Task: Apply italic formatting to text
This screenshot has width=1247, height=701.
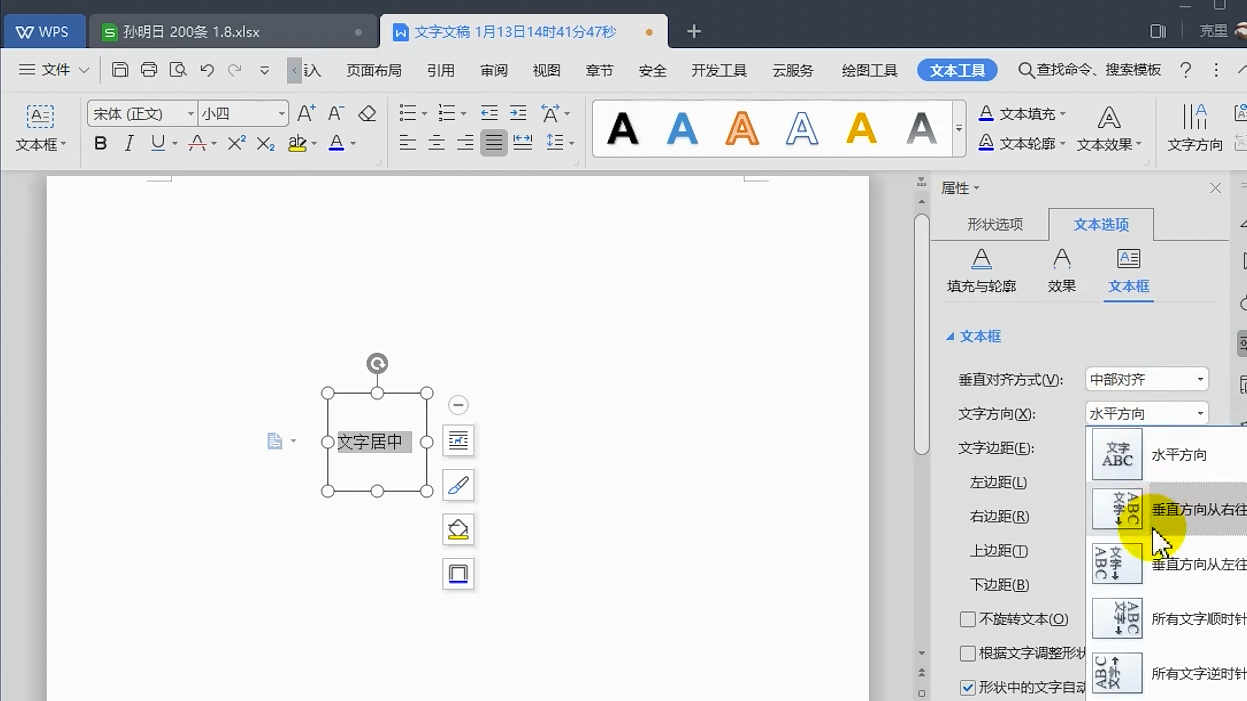Action: point(129,144)
